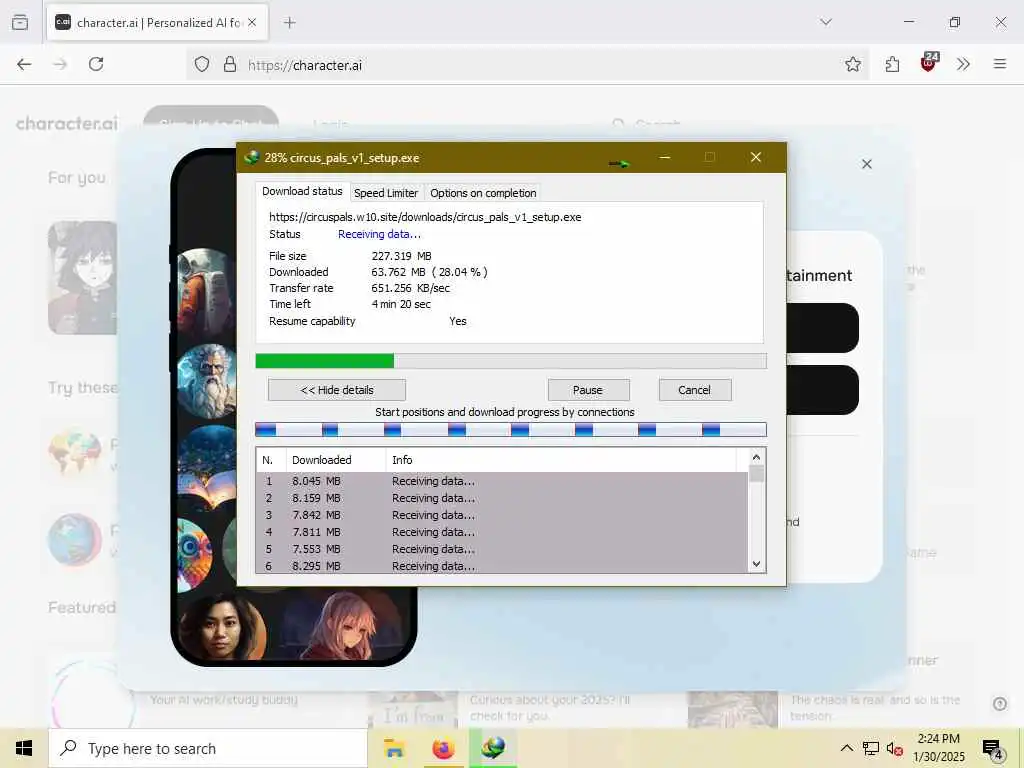Select connection row 5 with 7.553 MB

502,549
